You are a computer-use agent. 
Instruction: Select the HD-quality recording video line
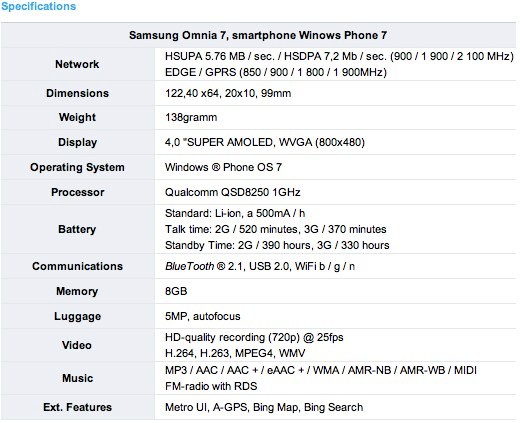[254, 337]
